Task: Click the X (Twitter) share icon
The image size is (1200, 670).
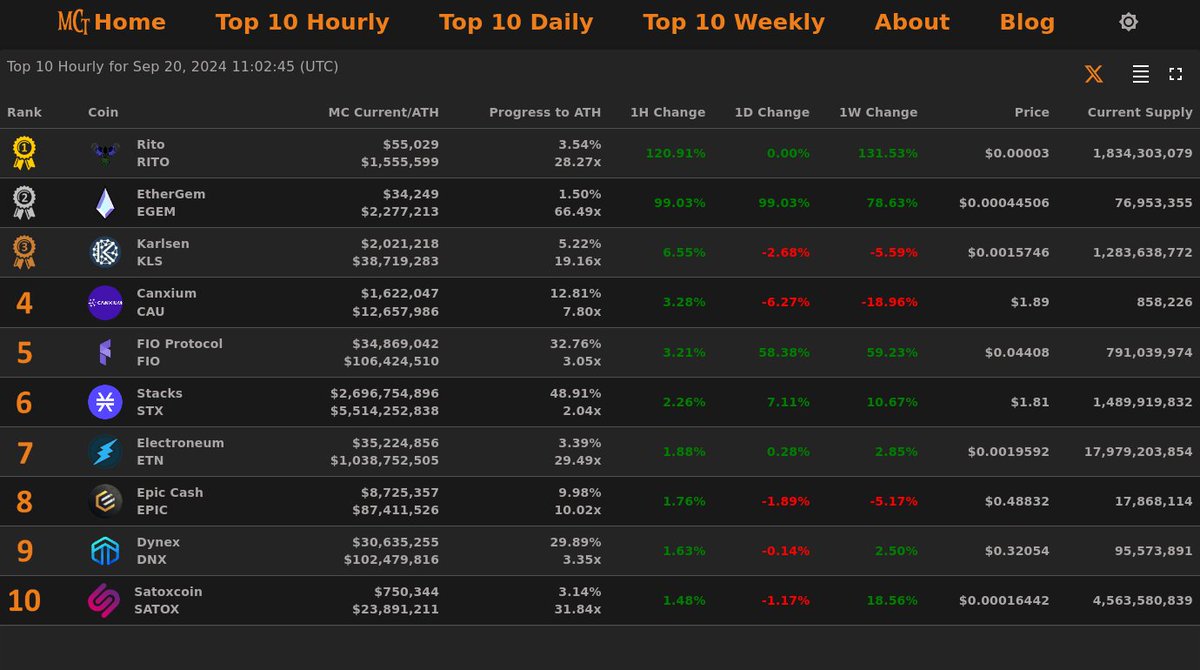Action: pos(1094,74)
